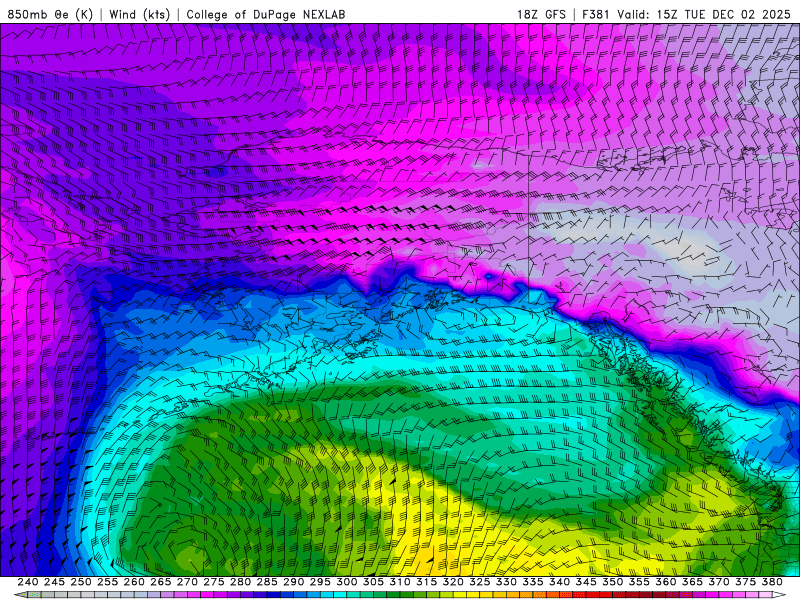The height and width of the screenshot is (600, 800).
Task: Click the 280 colorbar label
Action: pyautogui.click(x=240, y=582)
